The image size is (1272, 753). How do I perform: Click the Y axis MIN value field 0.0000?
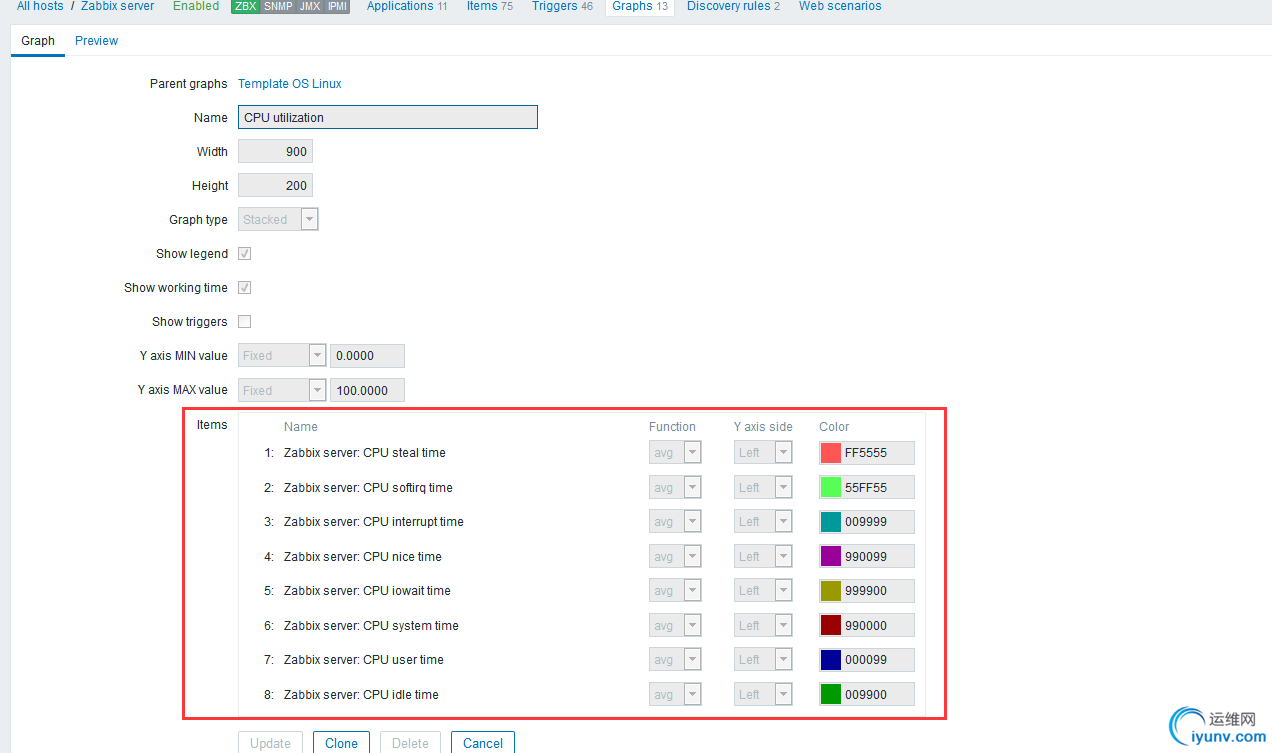[367, 356]
